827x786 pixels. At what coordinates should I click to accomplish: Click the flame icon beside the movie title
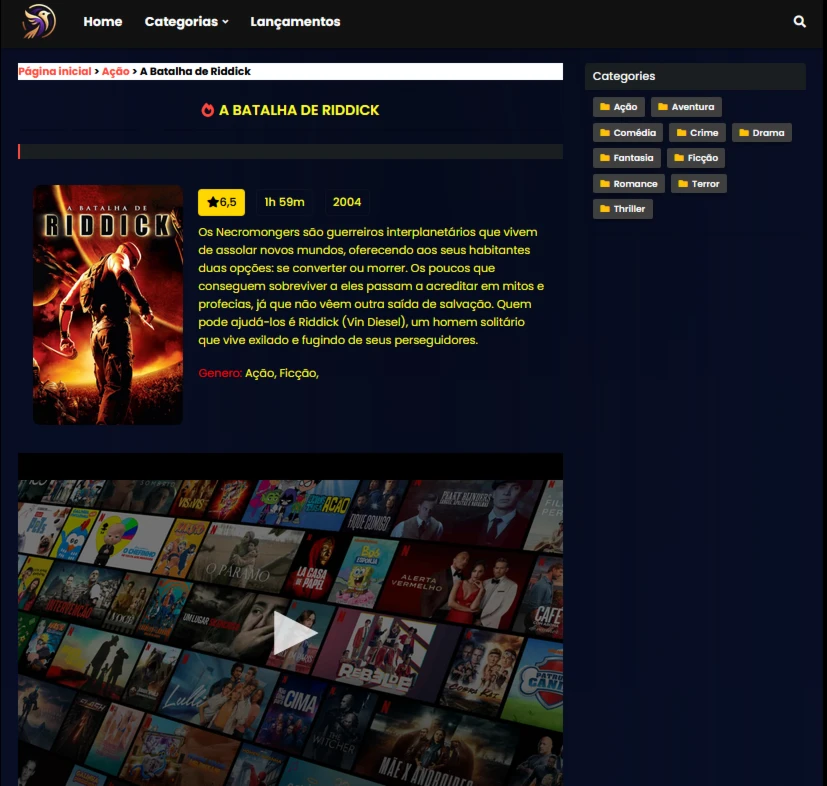[207, 110]
